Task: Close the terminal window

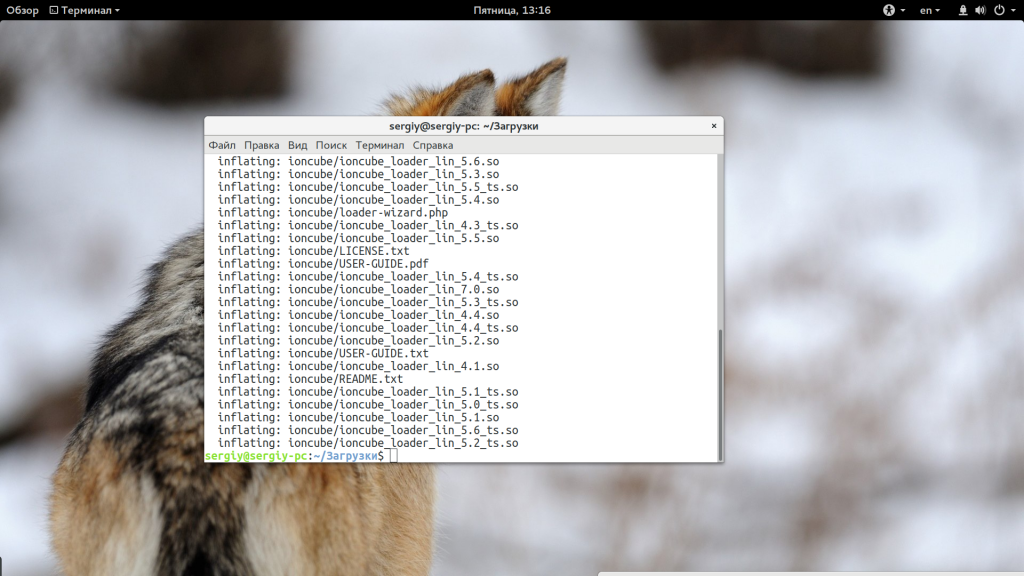Action: 714,126
